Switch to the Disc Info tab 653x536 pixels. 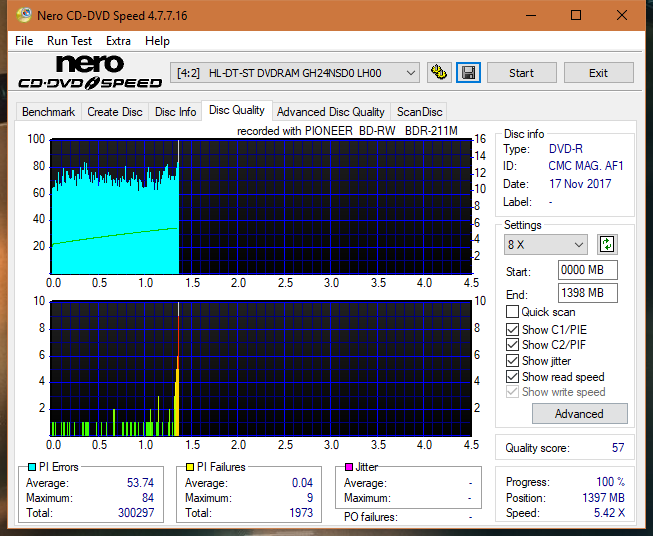(x=175, y=112)
